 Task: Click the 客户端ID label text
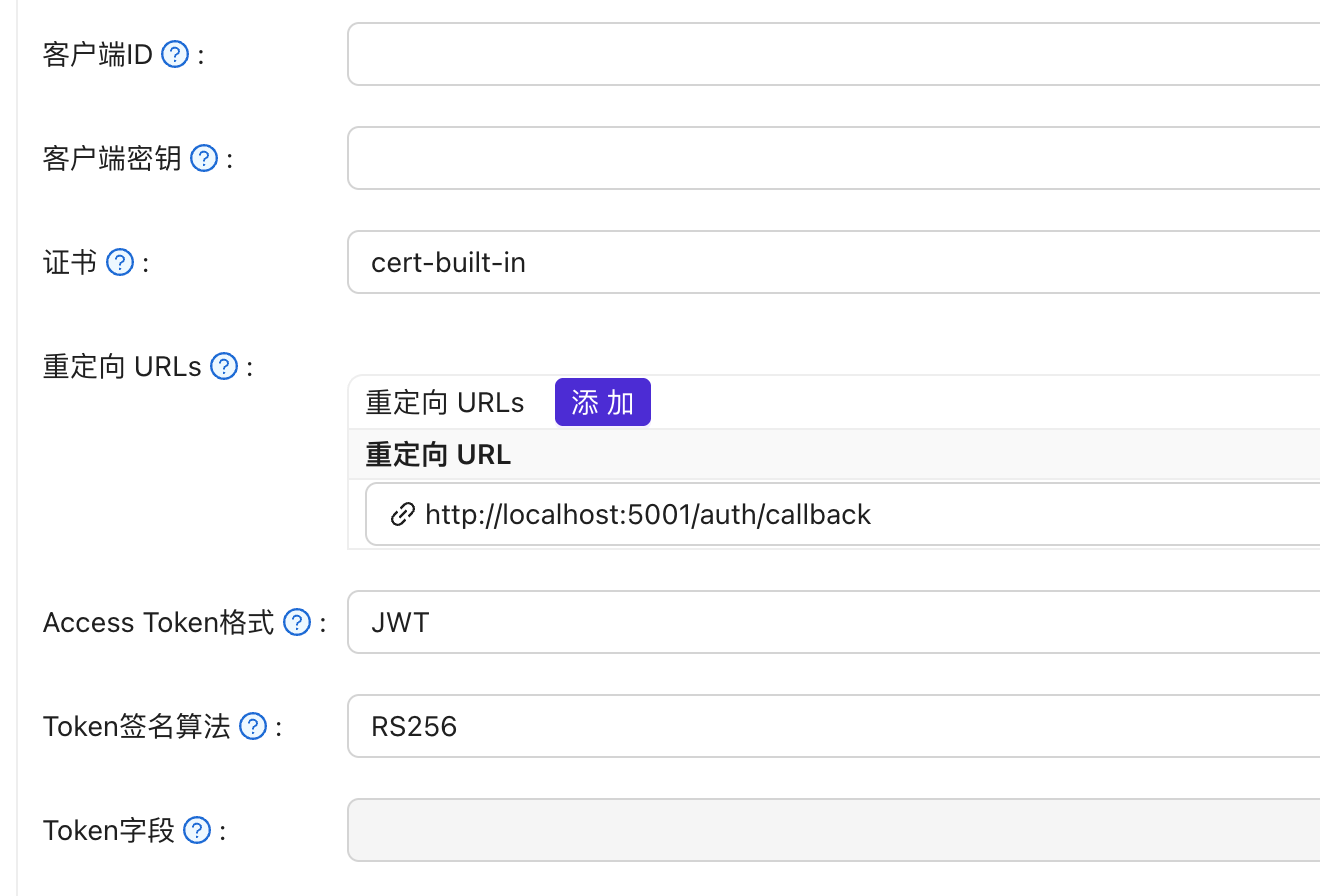click(98, 54)
